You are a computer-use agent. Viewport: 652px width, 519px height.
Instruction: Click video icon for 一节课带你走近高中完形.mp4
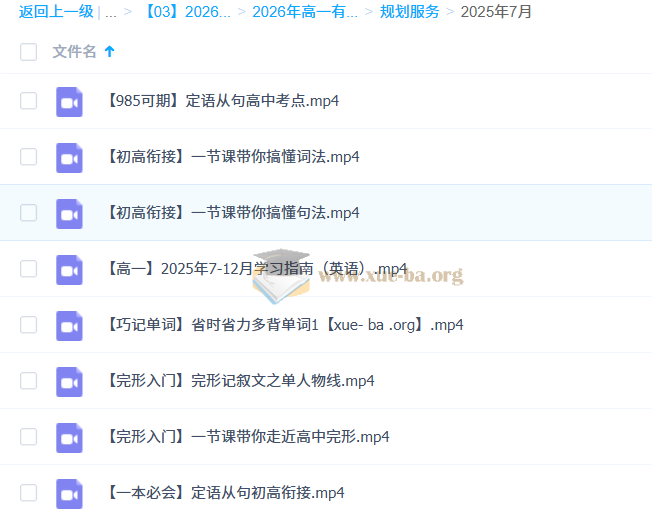(69, 437)
